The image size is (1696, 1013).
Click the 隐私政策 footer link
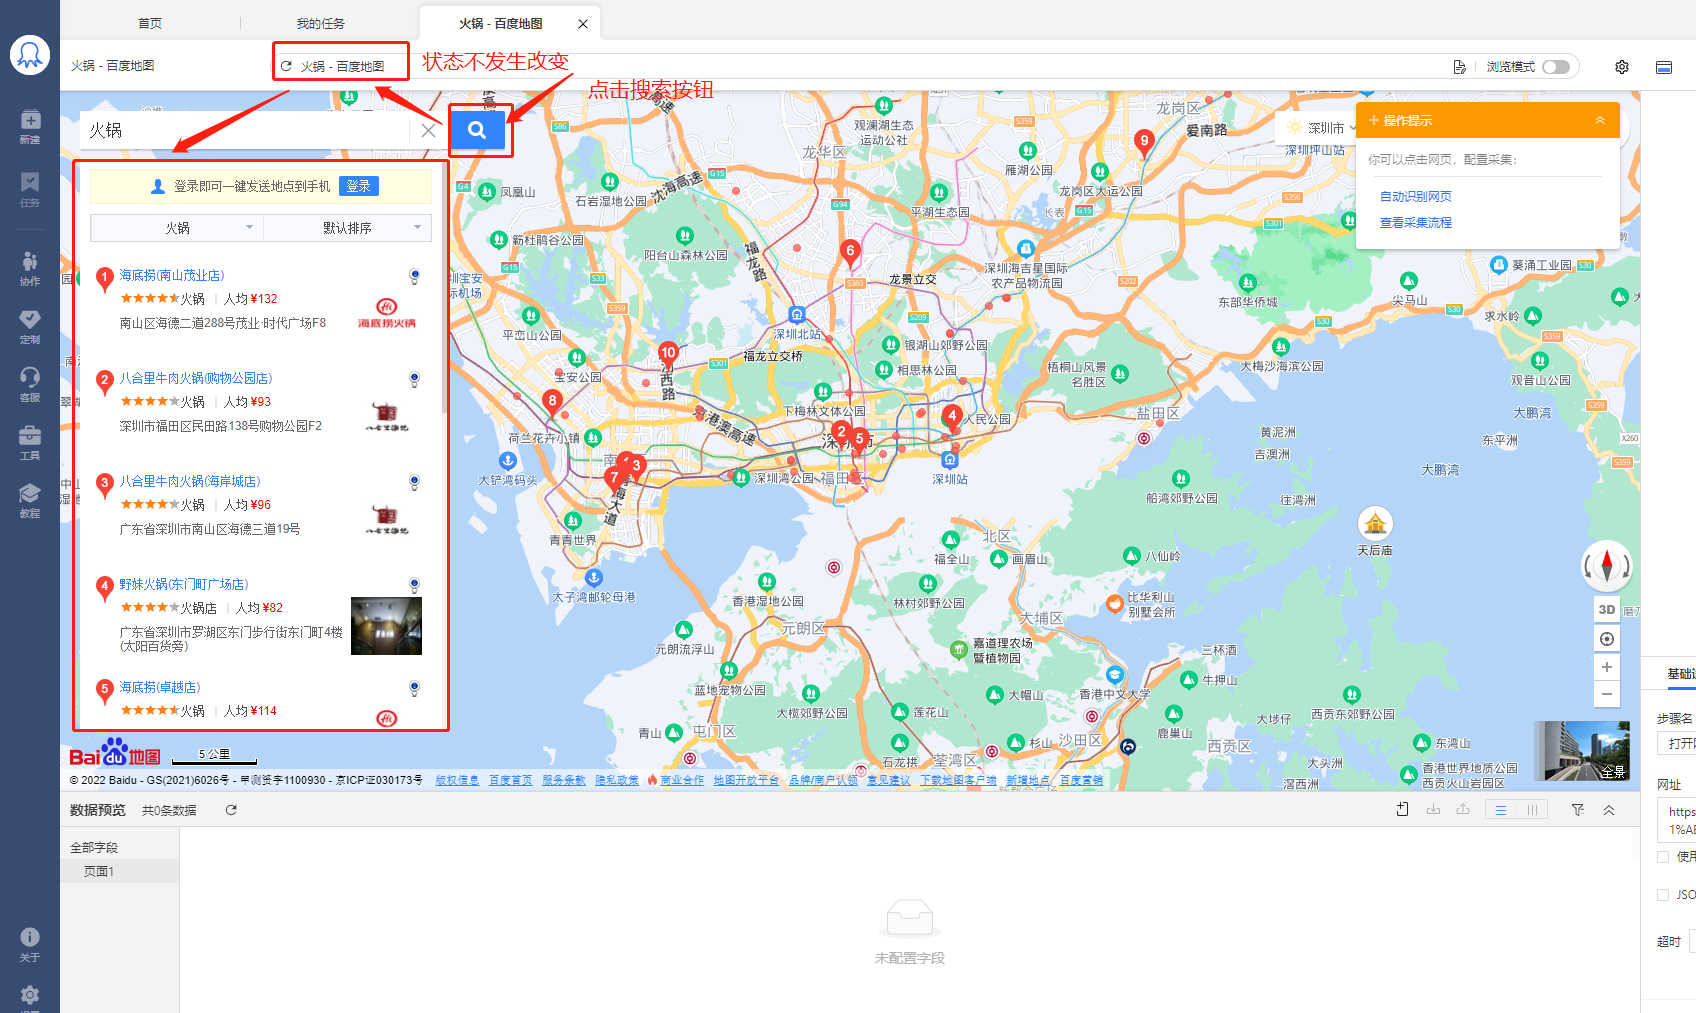click(616, 780)
